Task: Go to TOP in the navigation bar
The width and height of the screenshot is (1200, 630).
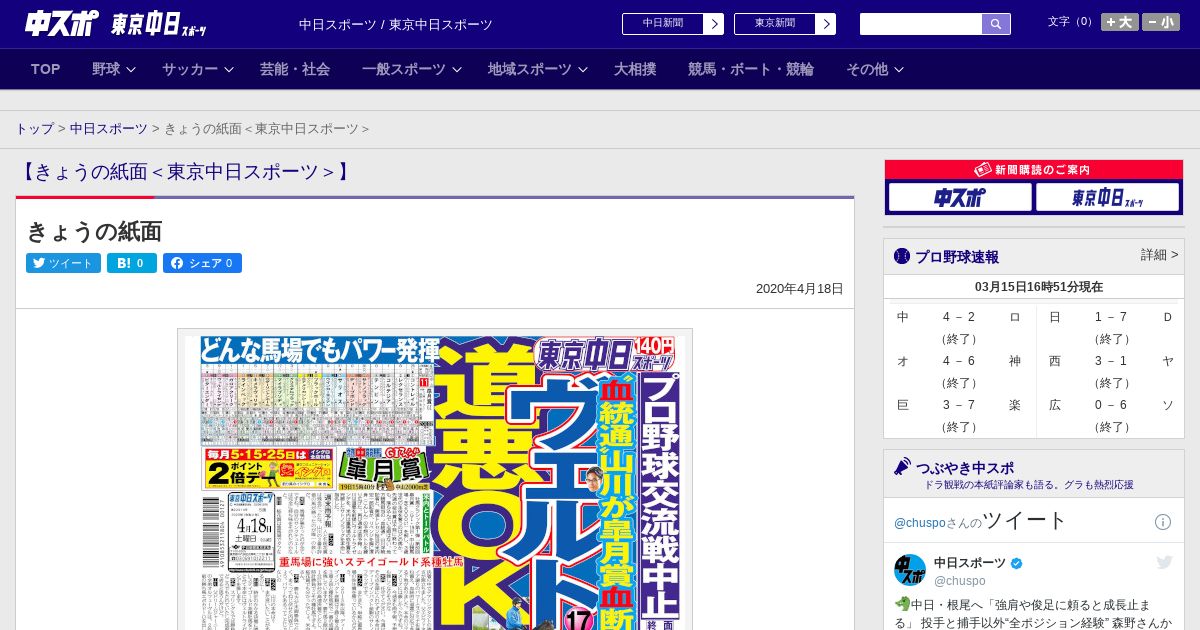Action: (46, 69)
